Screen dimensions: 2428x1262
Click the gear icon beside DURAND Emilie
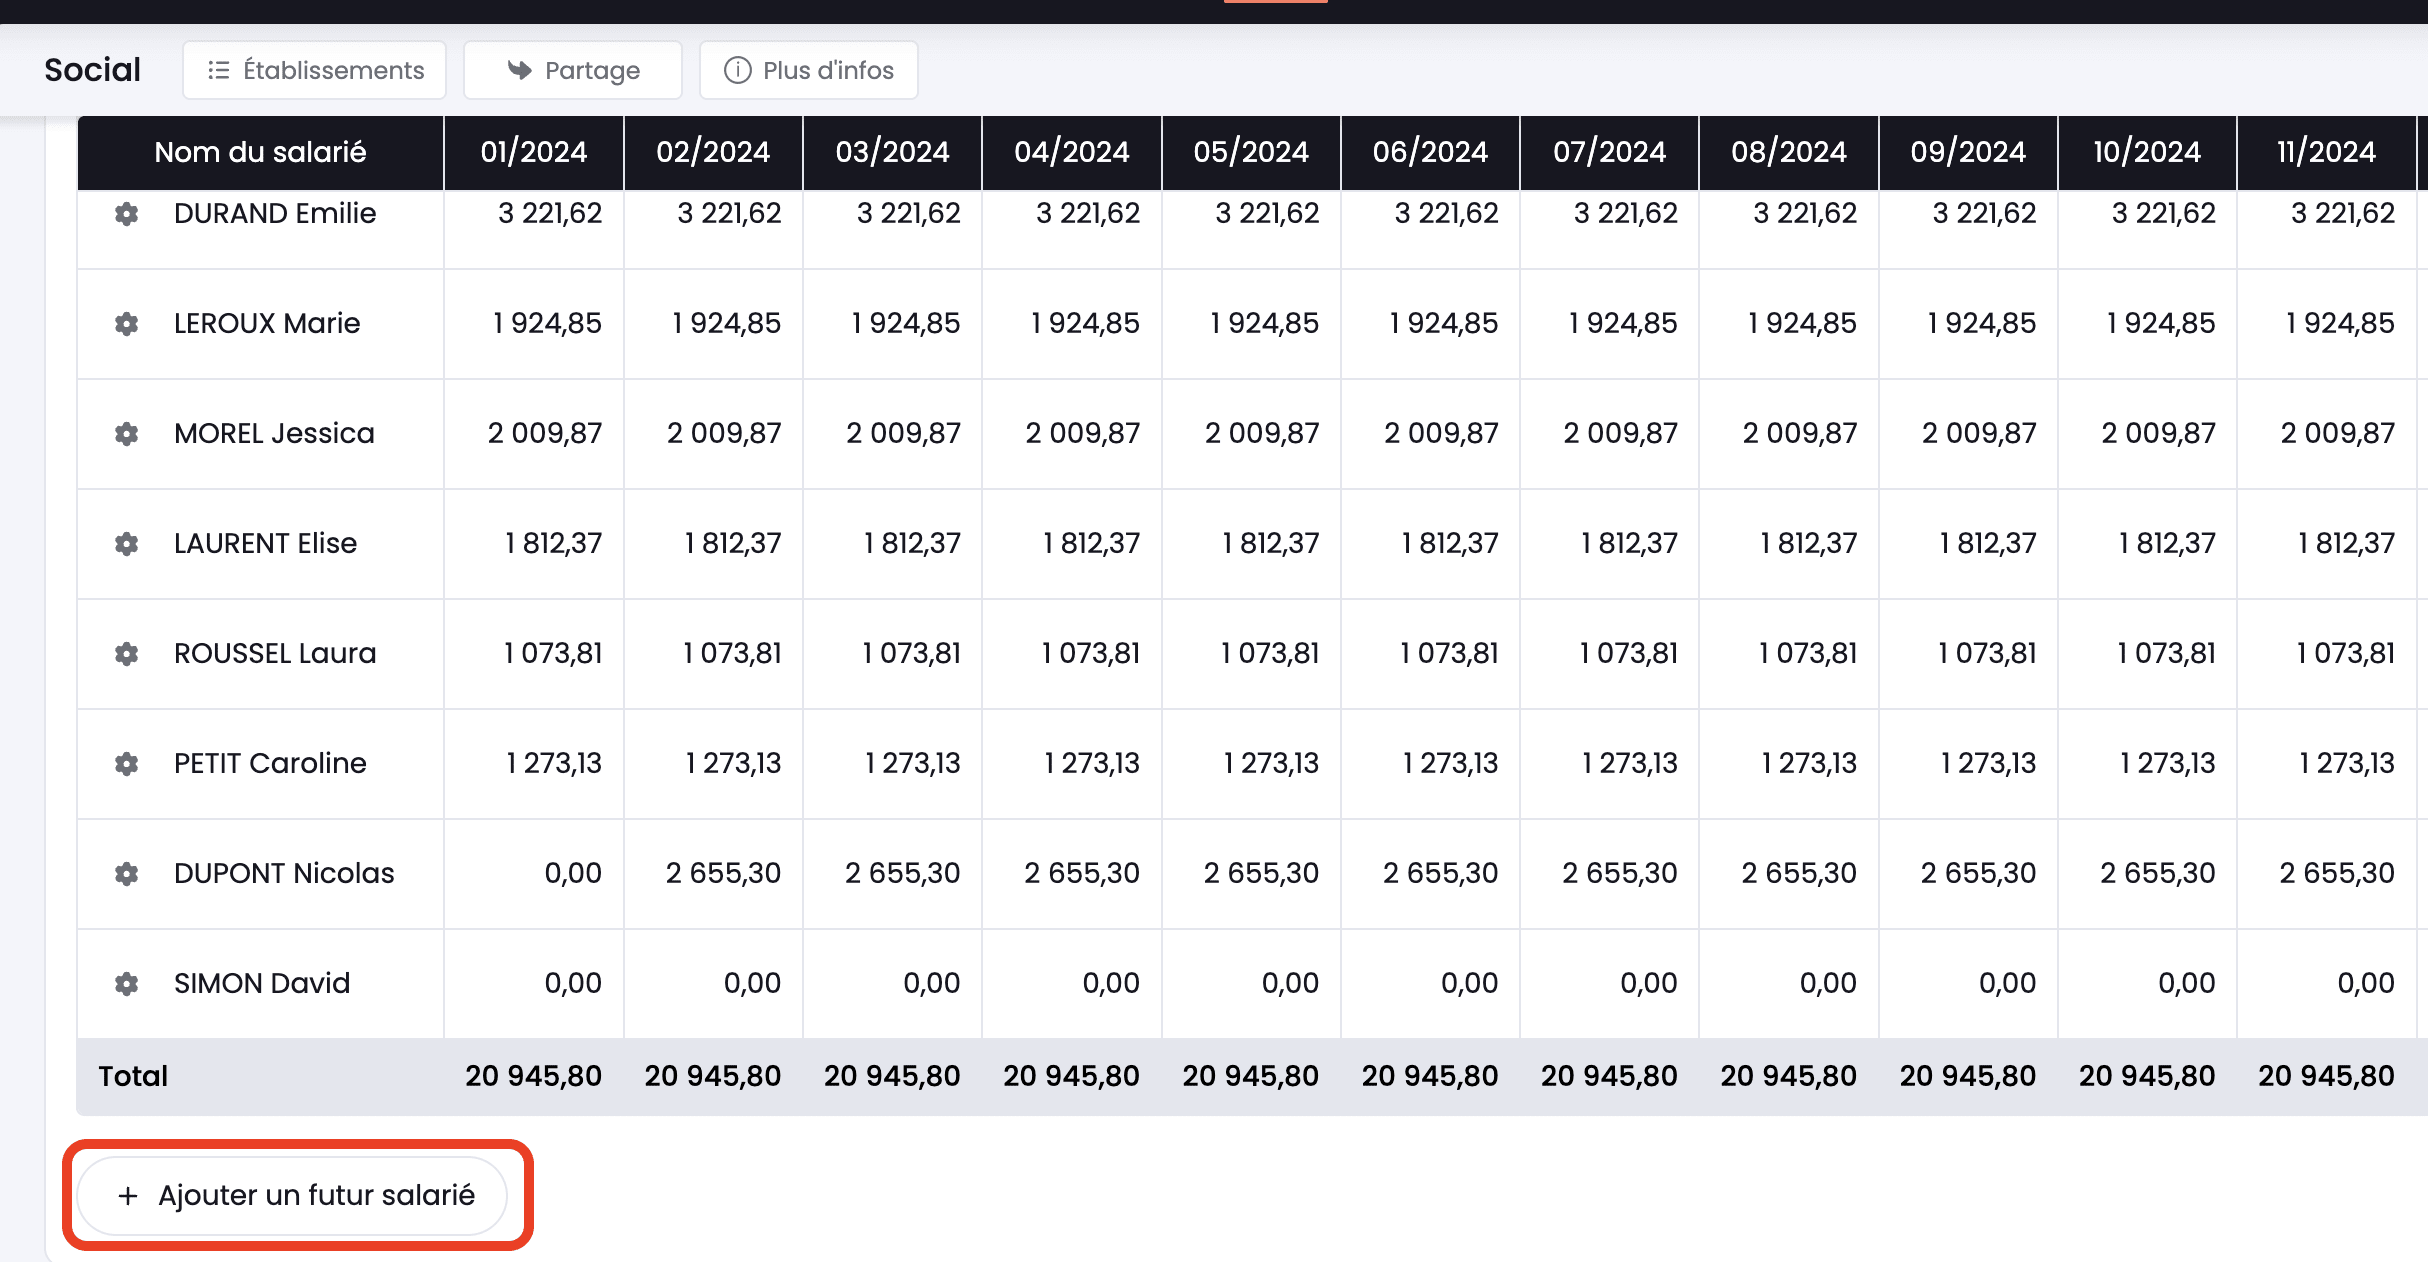point(126,214)
